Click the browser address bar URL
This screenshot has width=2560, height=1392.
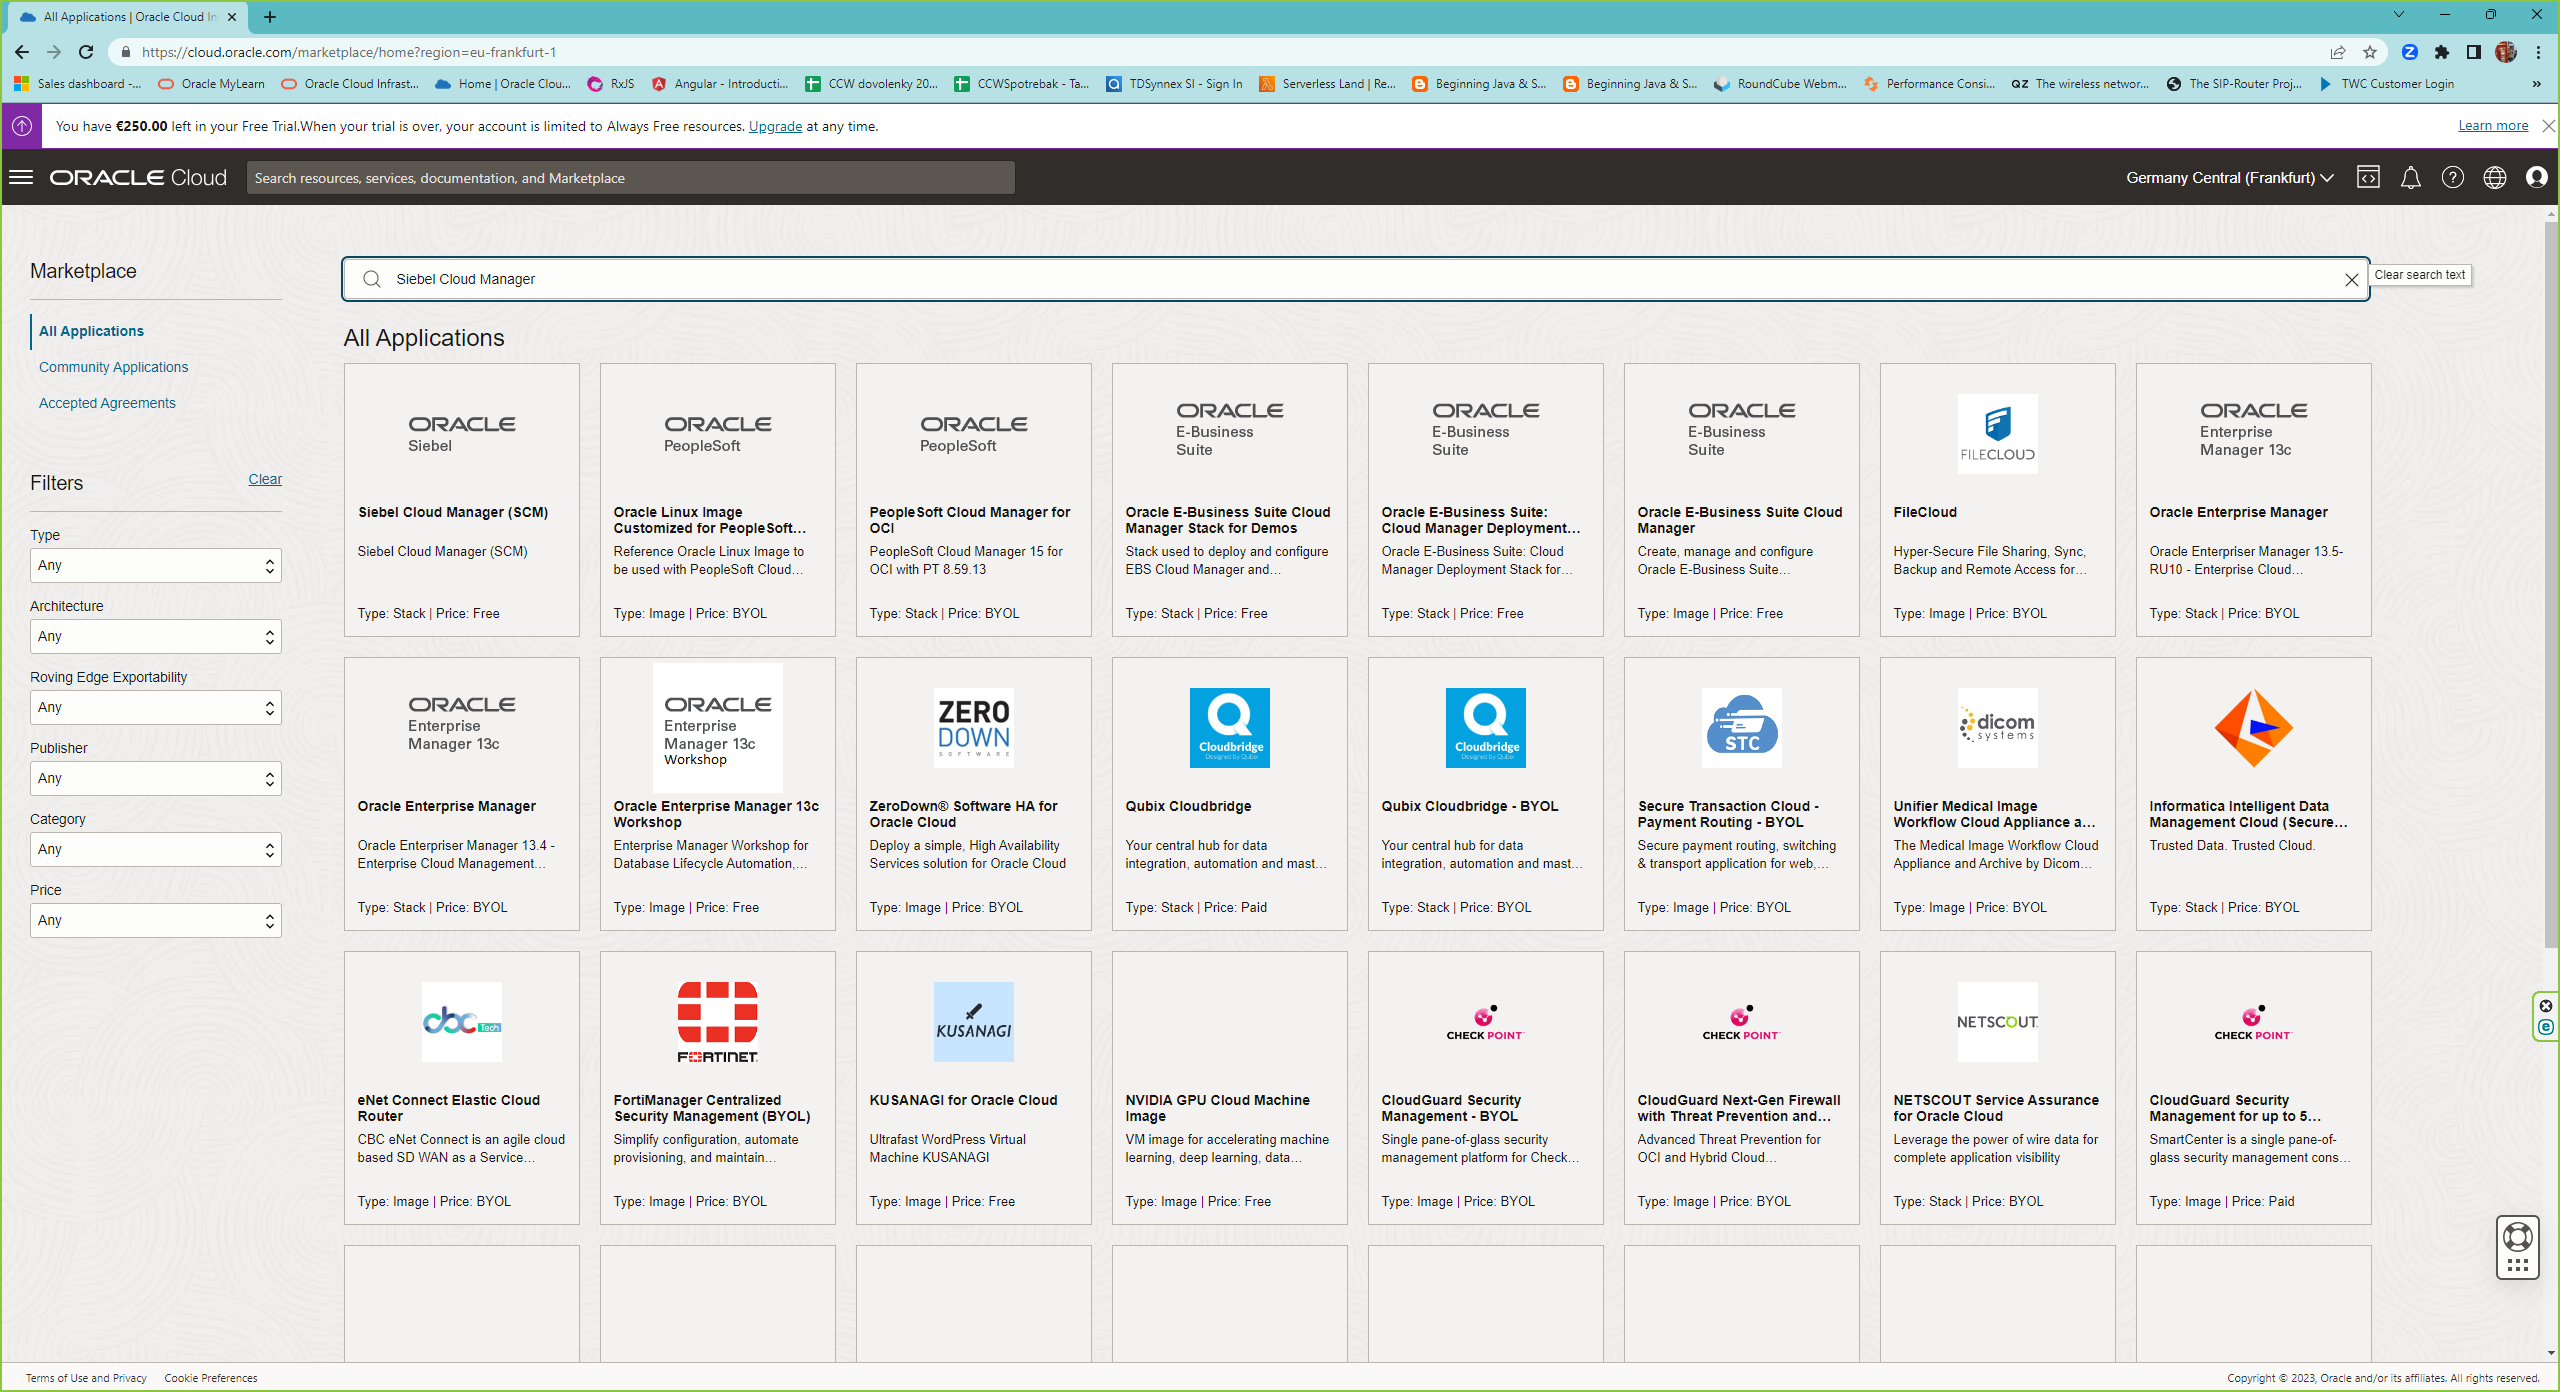tap(349, 52)
